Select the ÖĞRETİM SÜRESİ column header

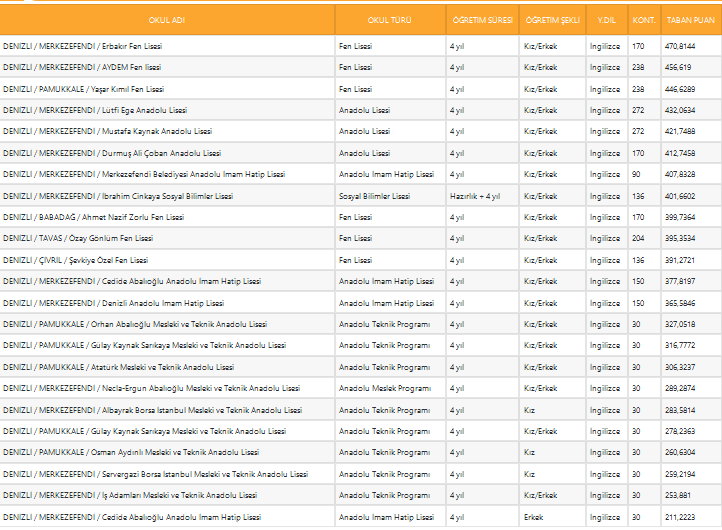coord(481,20)
